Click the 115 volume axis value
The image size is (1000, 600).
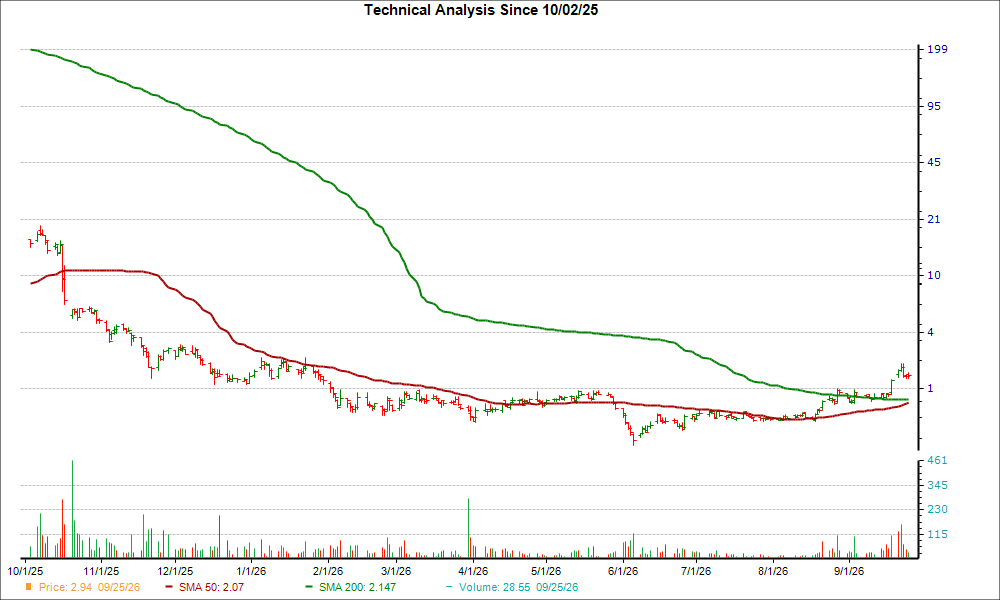coord(937,534)
